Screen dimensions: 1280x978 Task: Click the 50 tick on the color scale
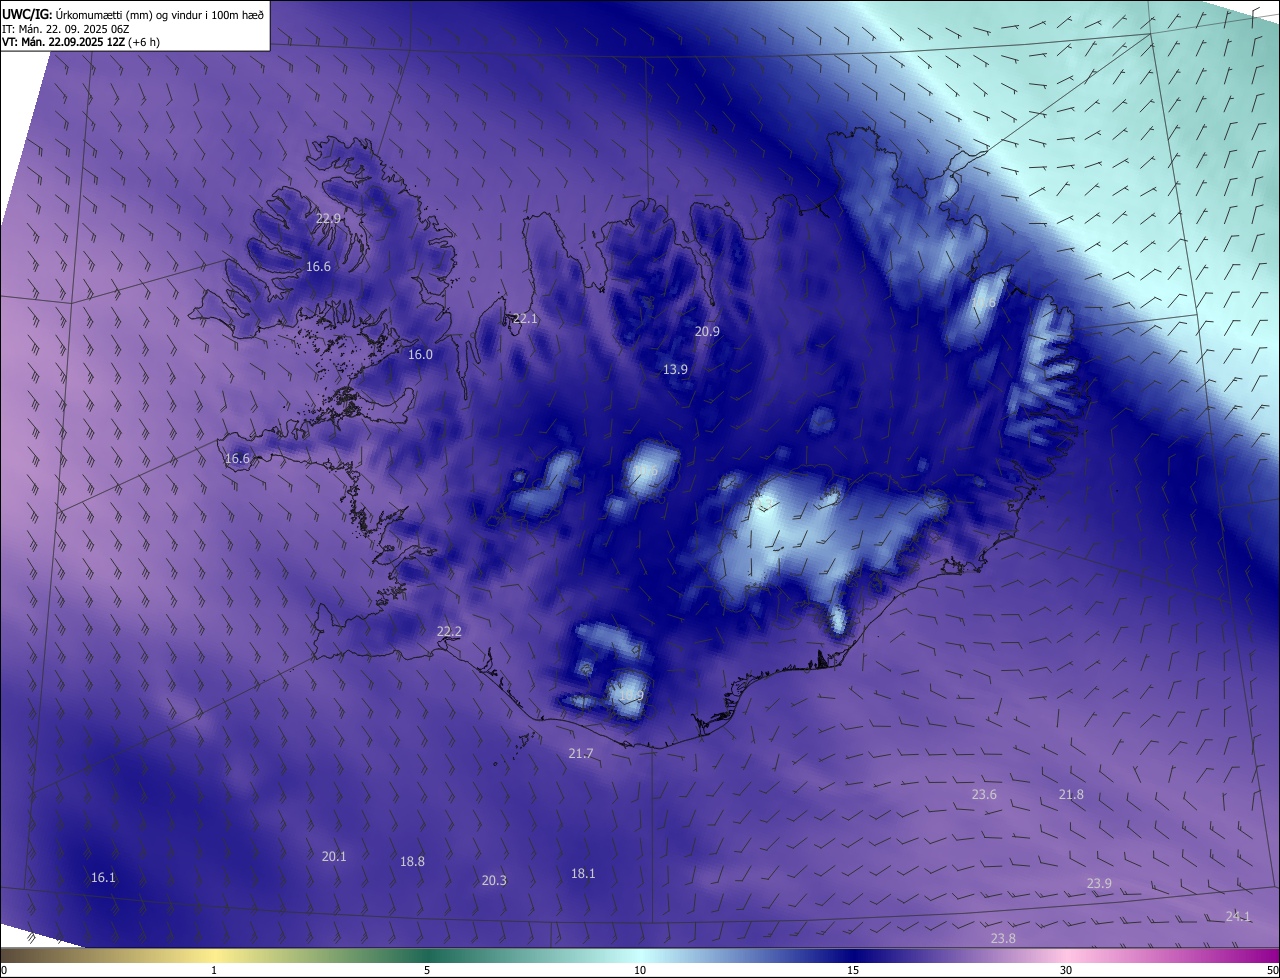coord(1272,970)
